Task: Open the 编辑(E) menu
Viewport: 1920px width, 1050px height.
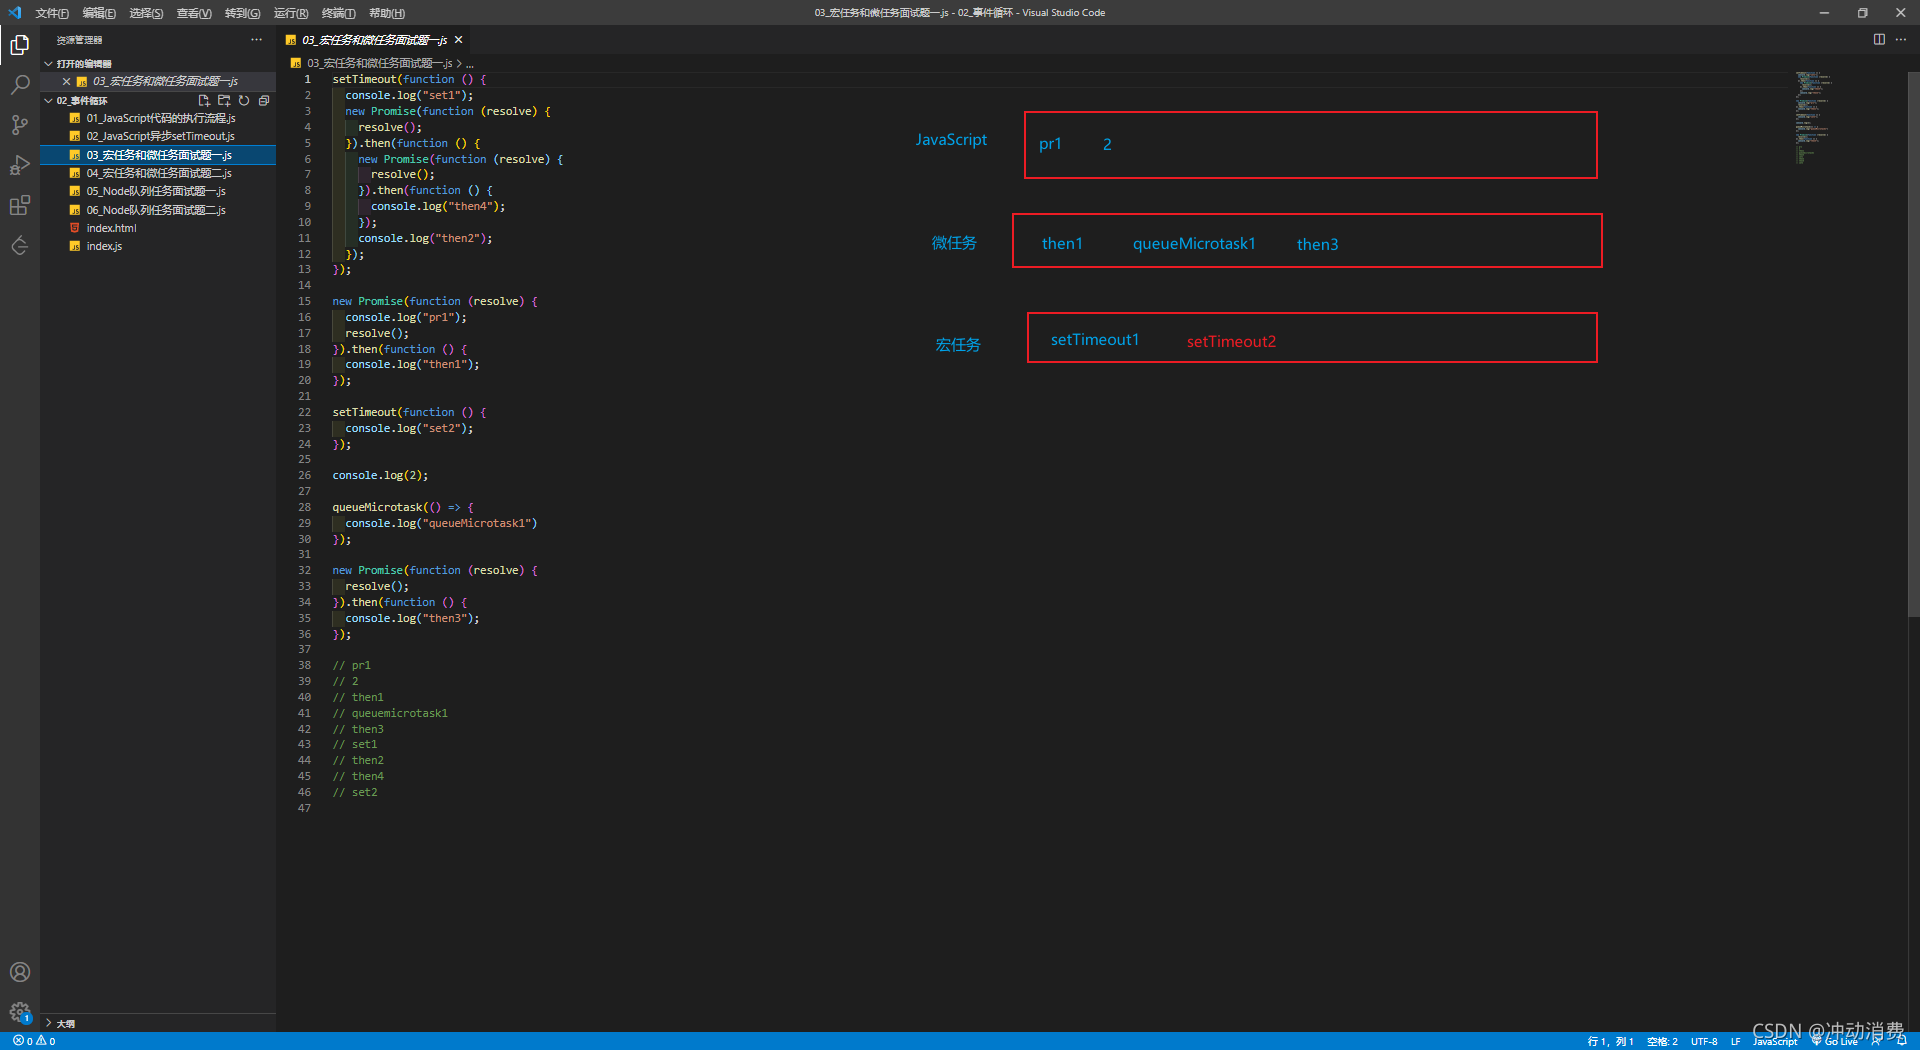Action: (x=99, y=13)
